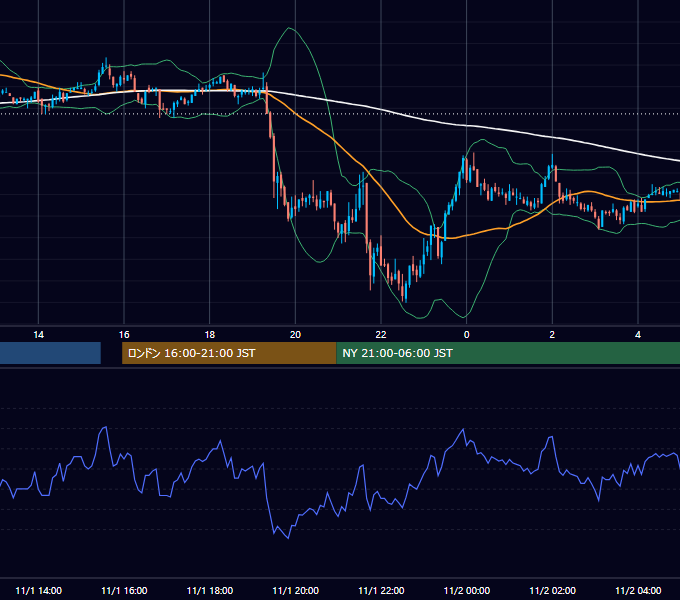Click the hour label 20 on chart axis
Screen dimensions: 680x600
[x=295, y=335]
